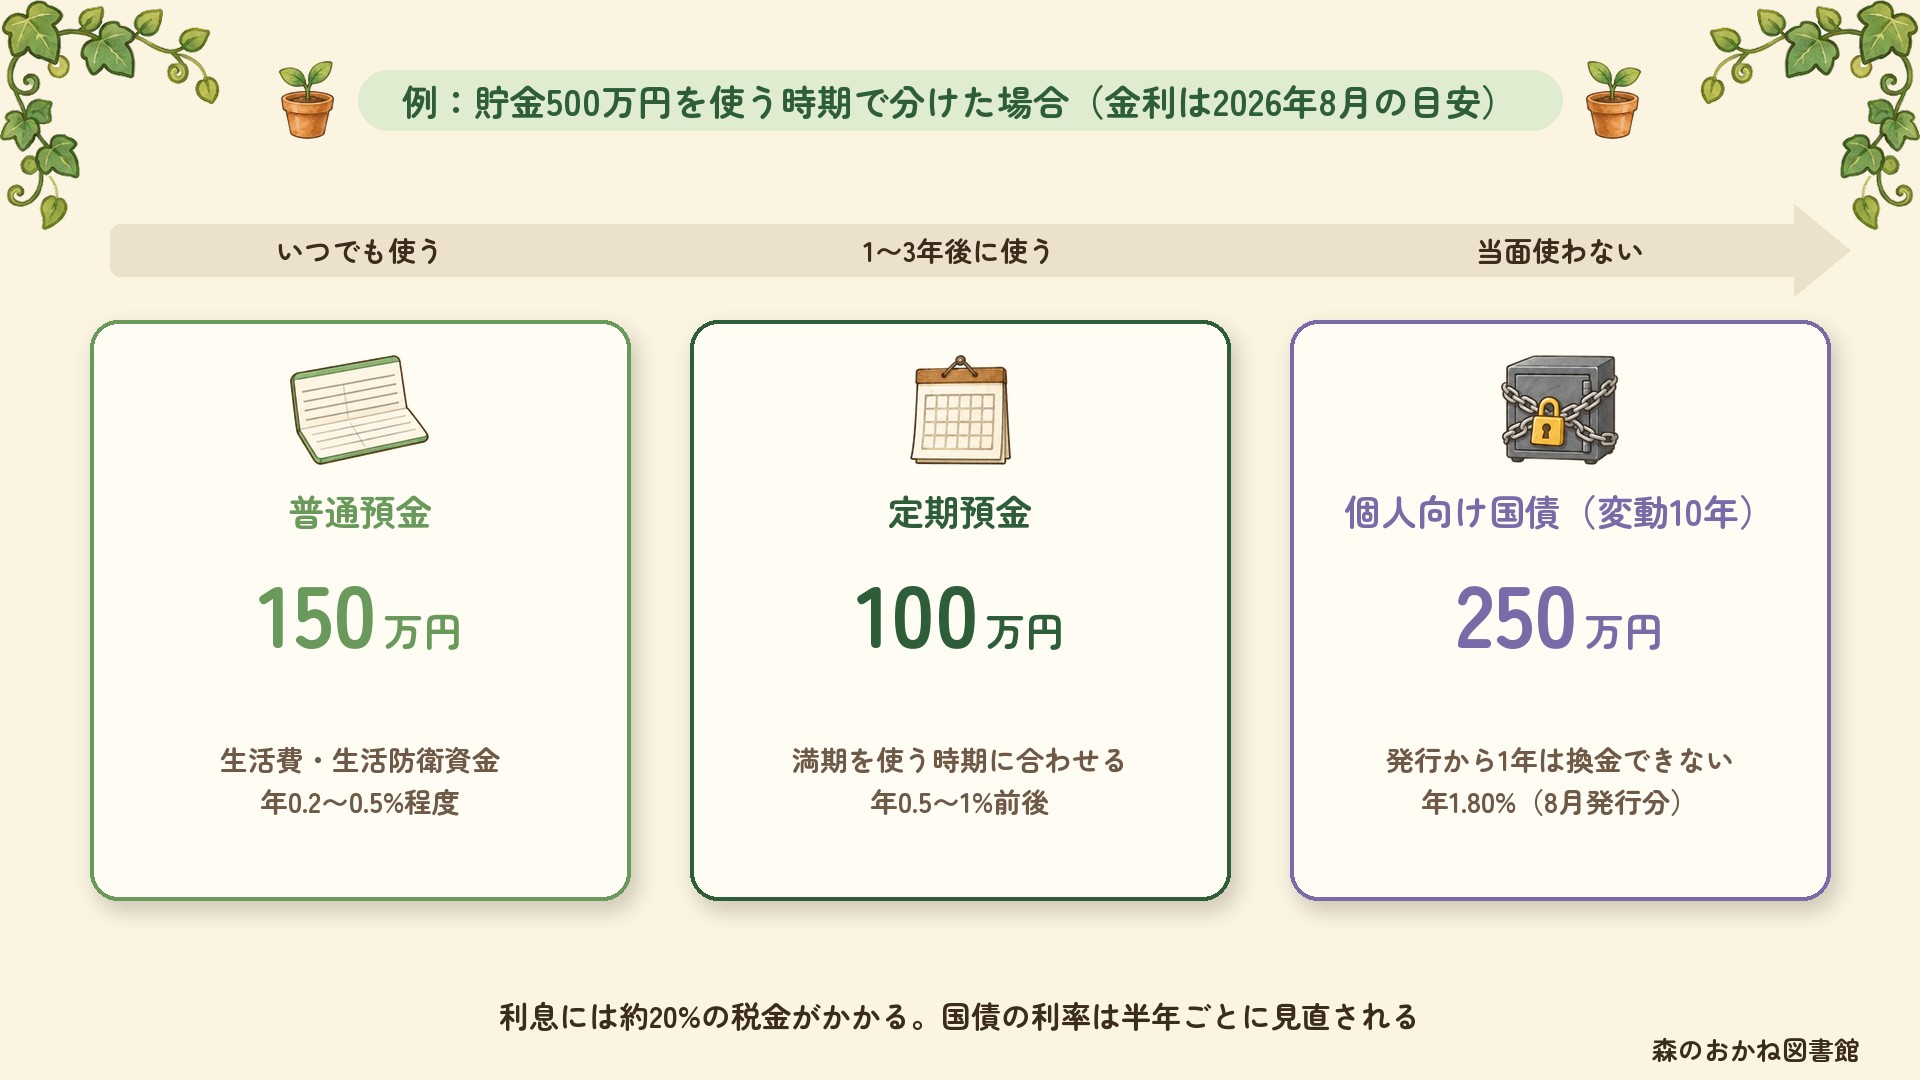
Task: Click the timeline label 当面使わない
Action: 1560,251
